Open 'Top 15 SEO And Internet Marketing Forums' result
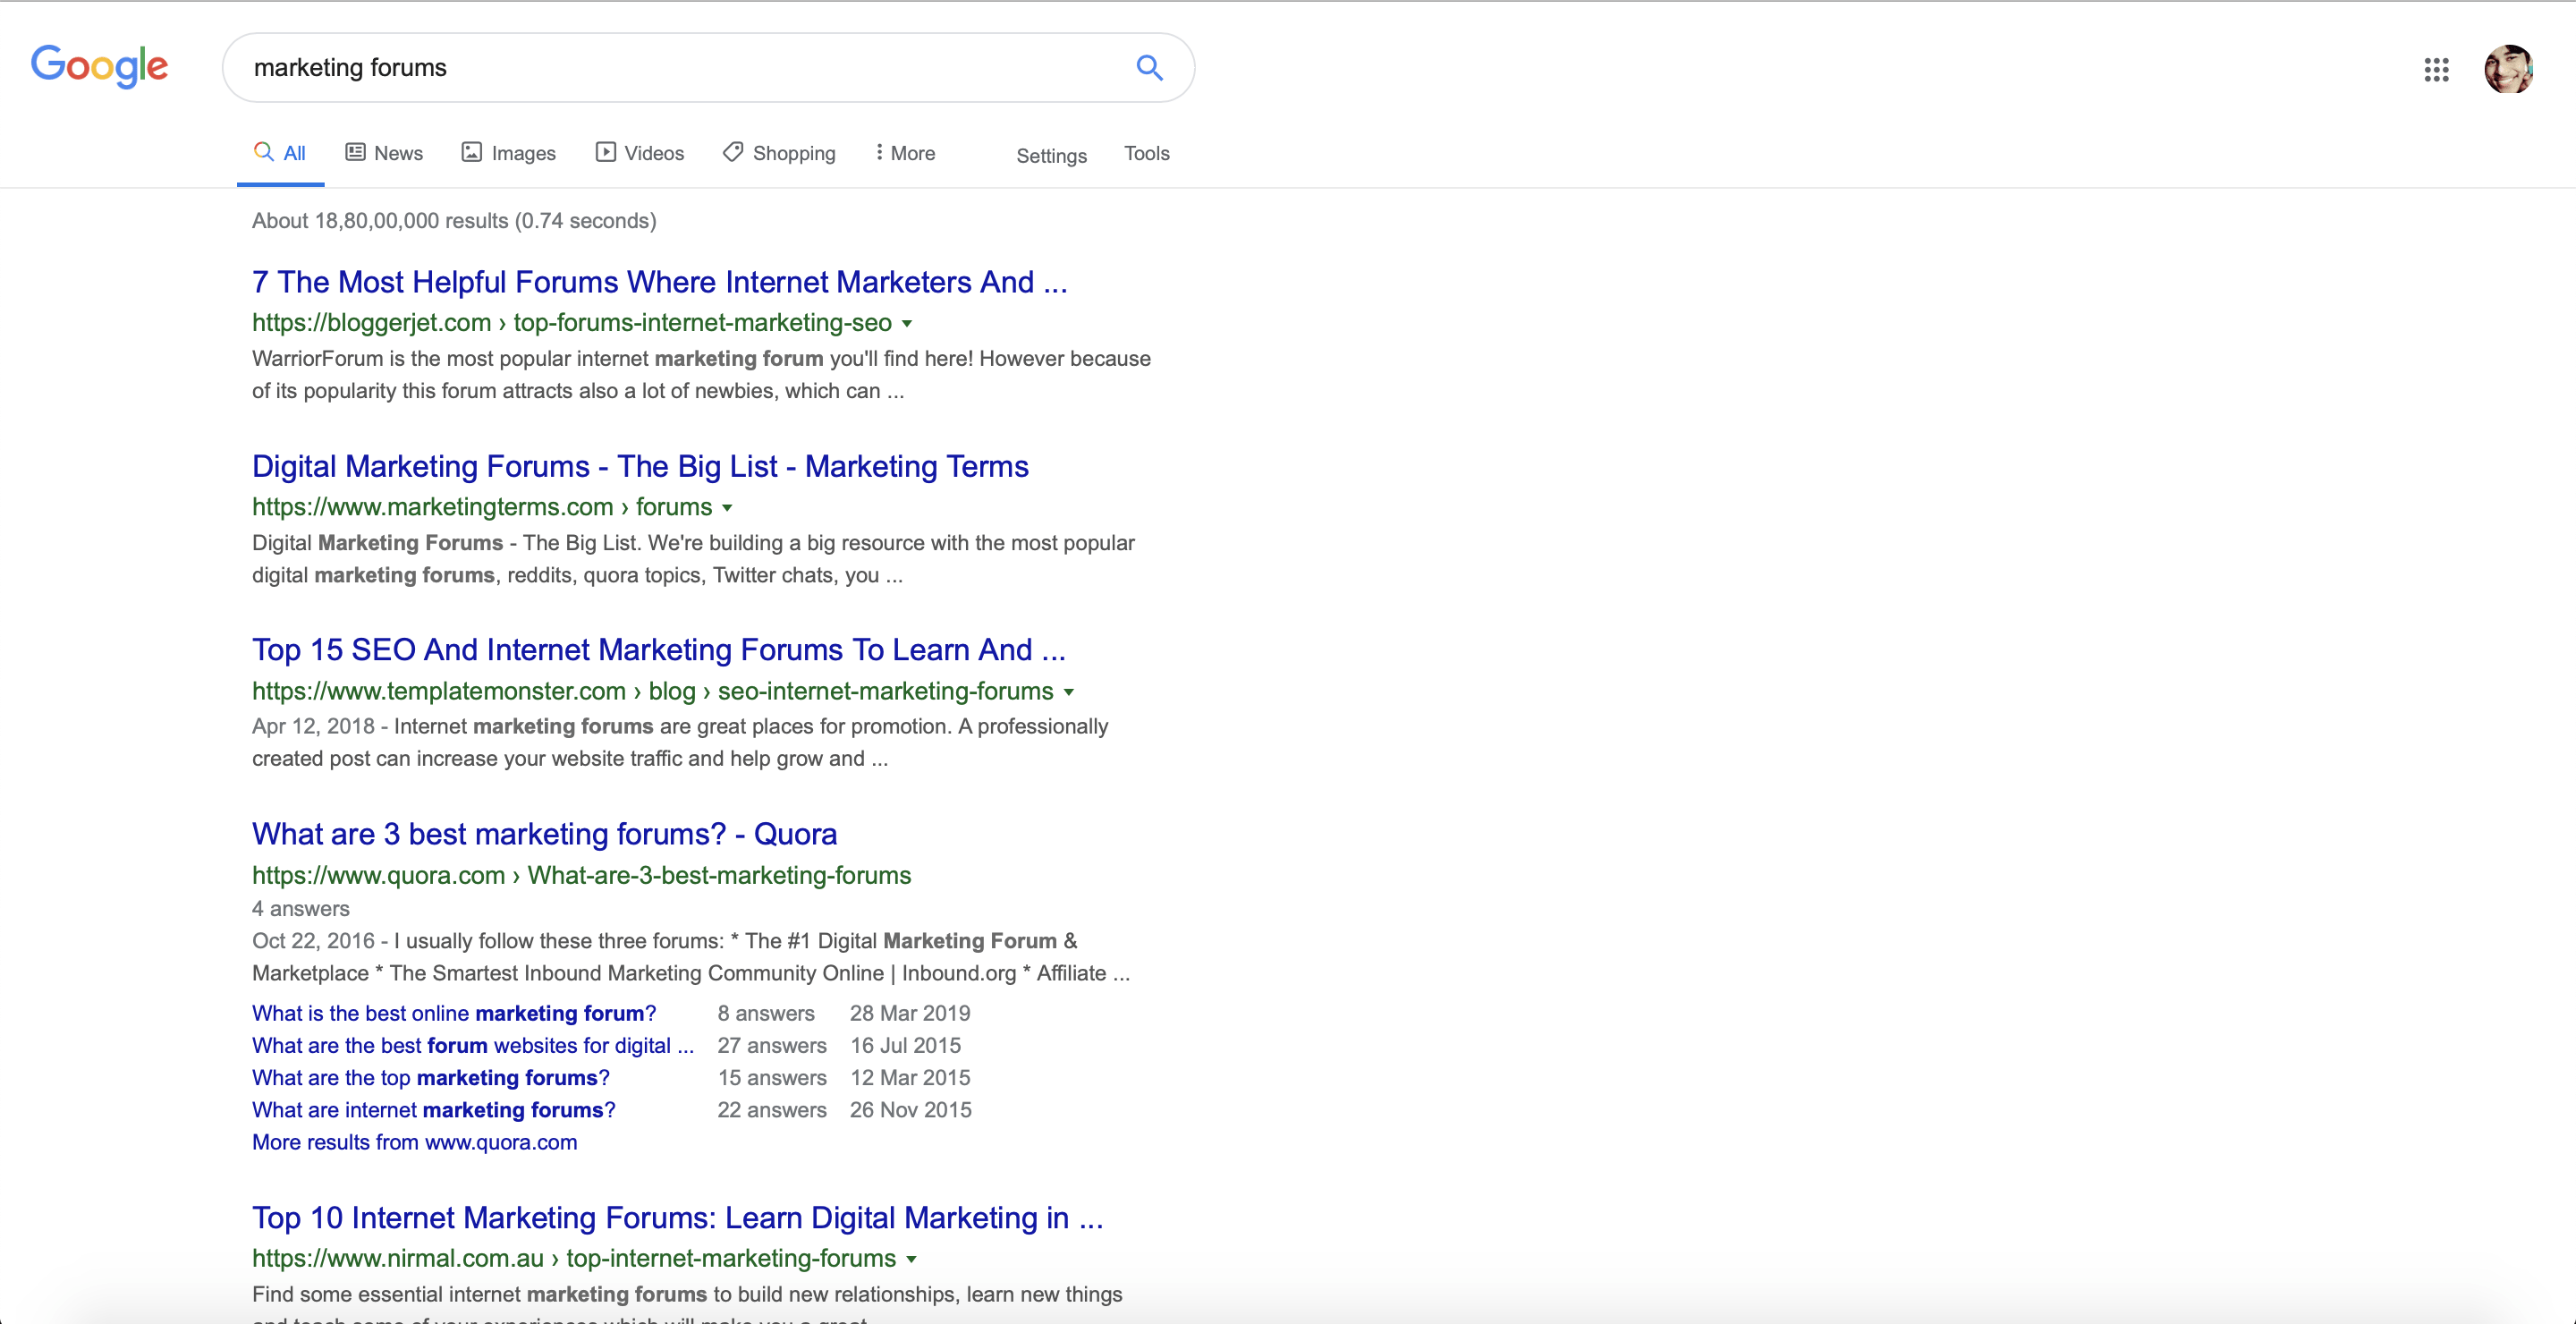Screen dimensions: 2576x1324 point(659,650)
